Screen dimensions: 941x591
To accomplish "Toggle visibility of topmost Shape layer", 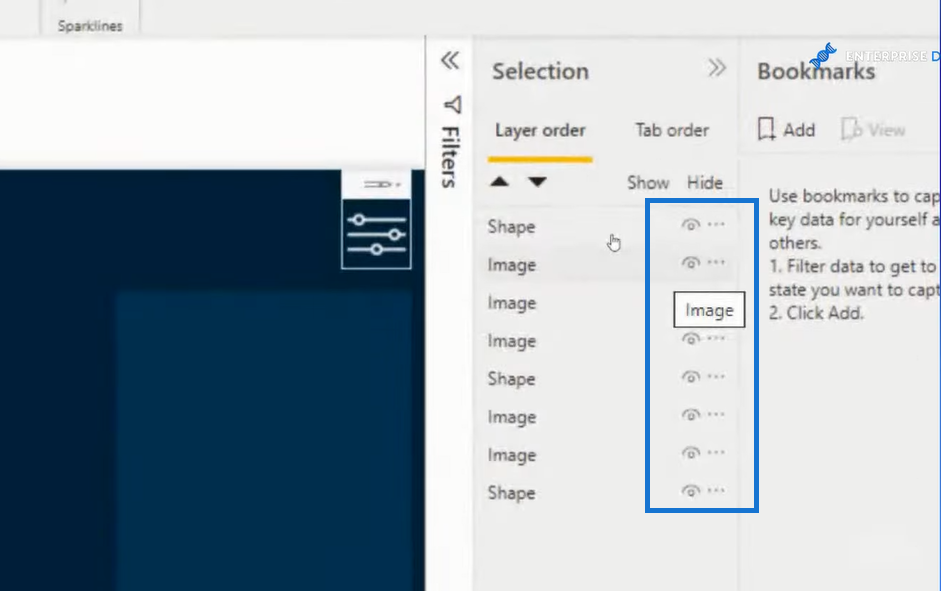I will coord(691,225).
